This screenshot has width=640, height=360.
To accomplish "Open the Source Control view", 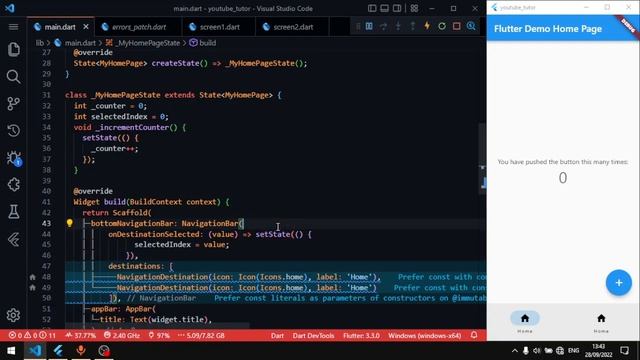I will (x=13, y=103).
